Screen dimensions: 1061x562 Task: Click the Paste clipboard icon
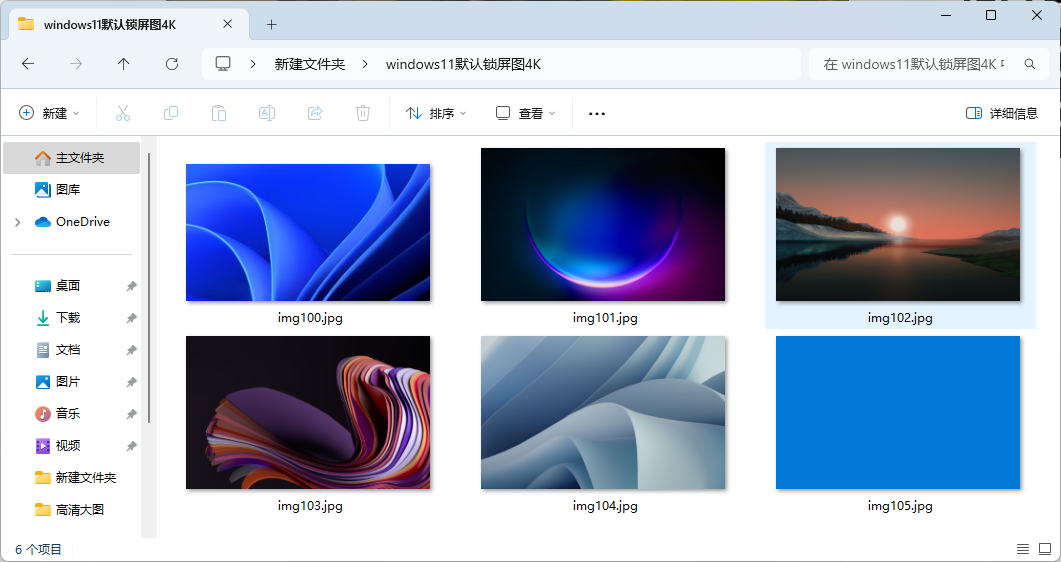click(219, 113)
